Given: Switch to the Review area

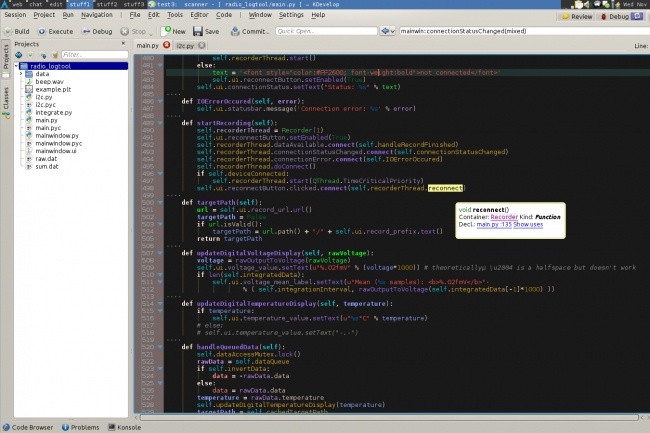Looking at the screenshot, I should point(577,17).
